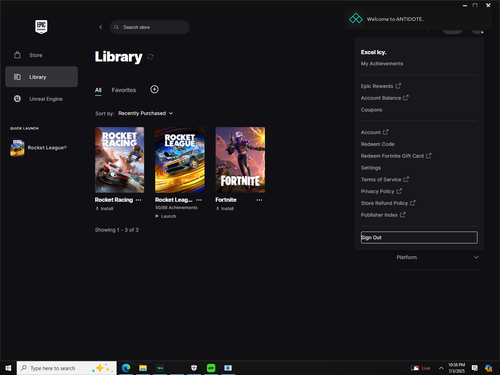Screen dimensions: 500x375
Task: Expand the Platform filter chevron
Action: tap(476, 257)
